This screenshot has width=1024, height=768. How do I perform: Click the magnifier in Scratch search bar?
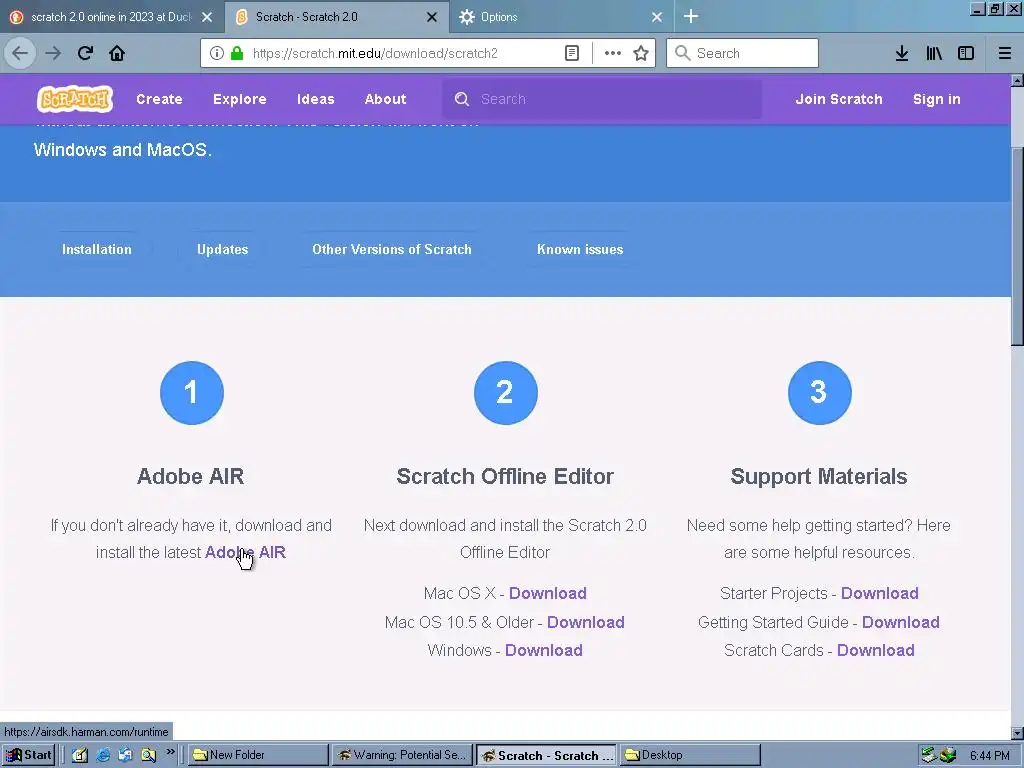[462, 99]
